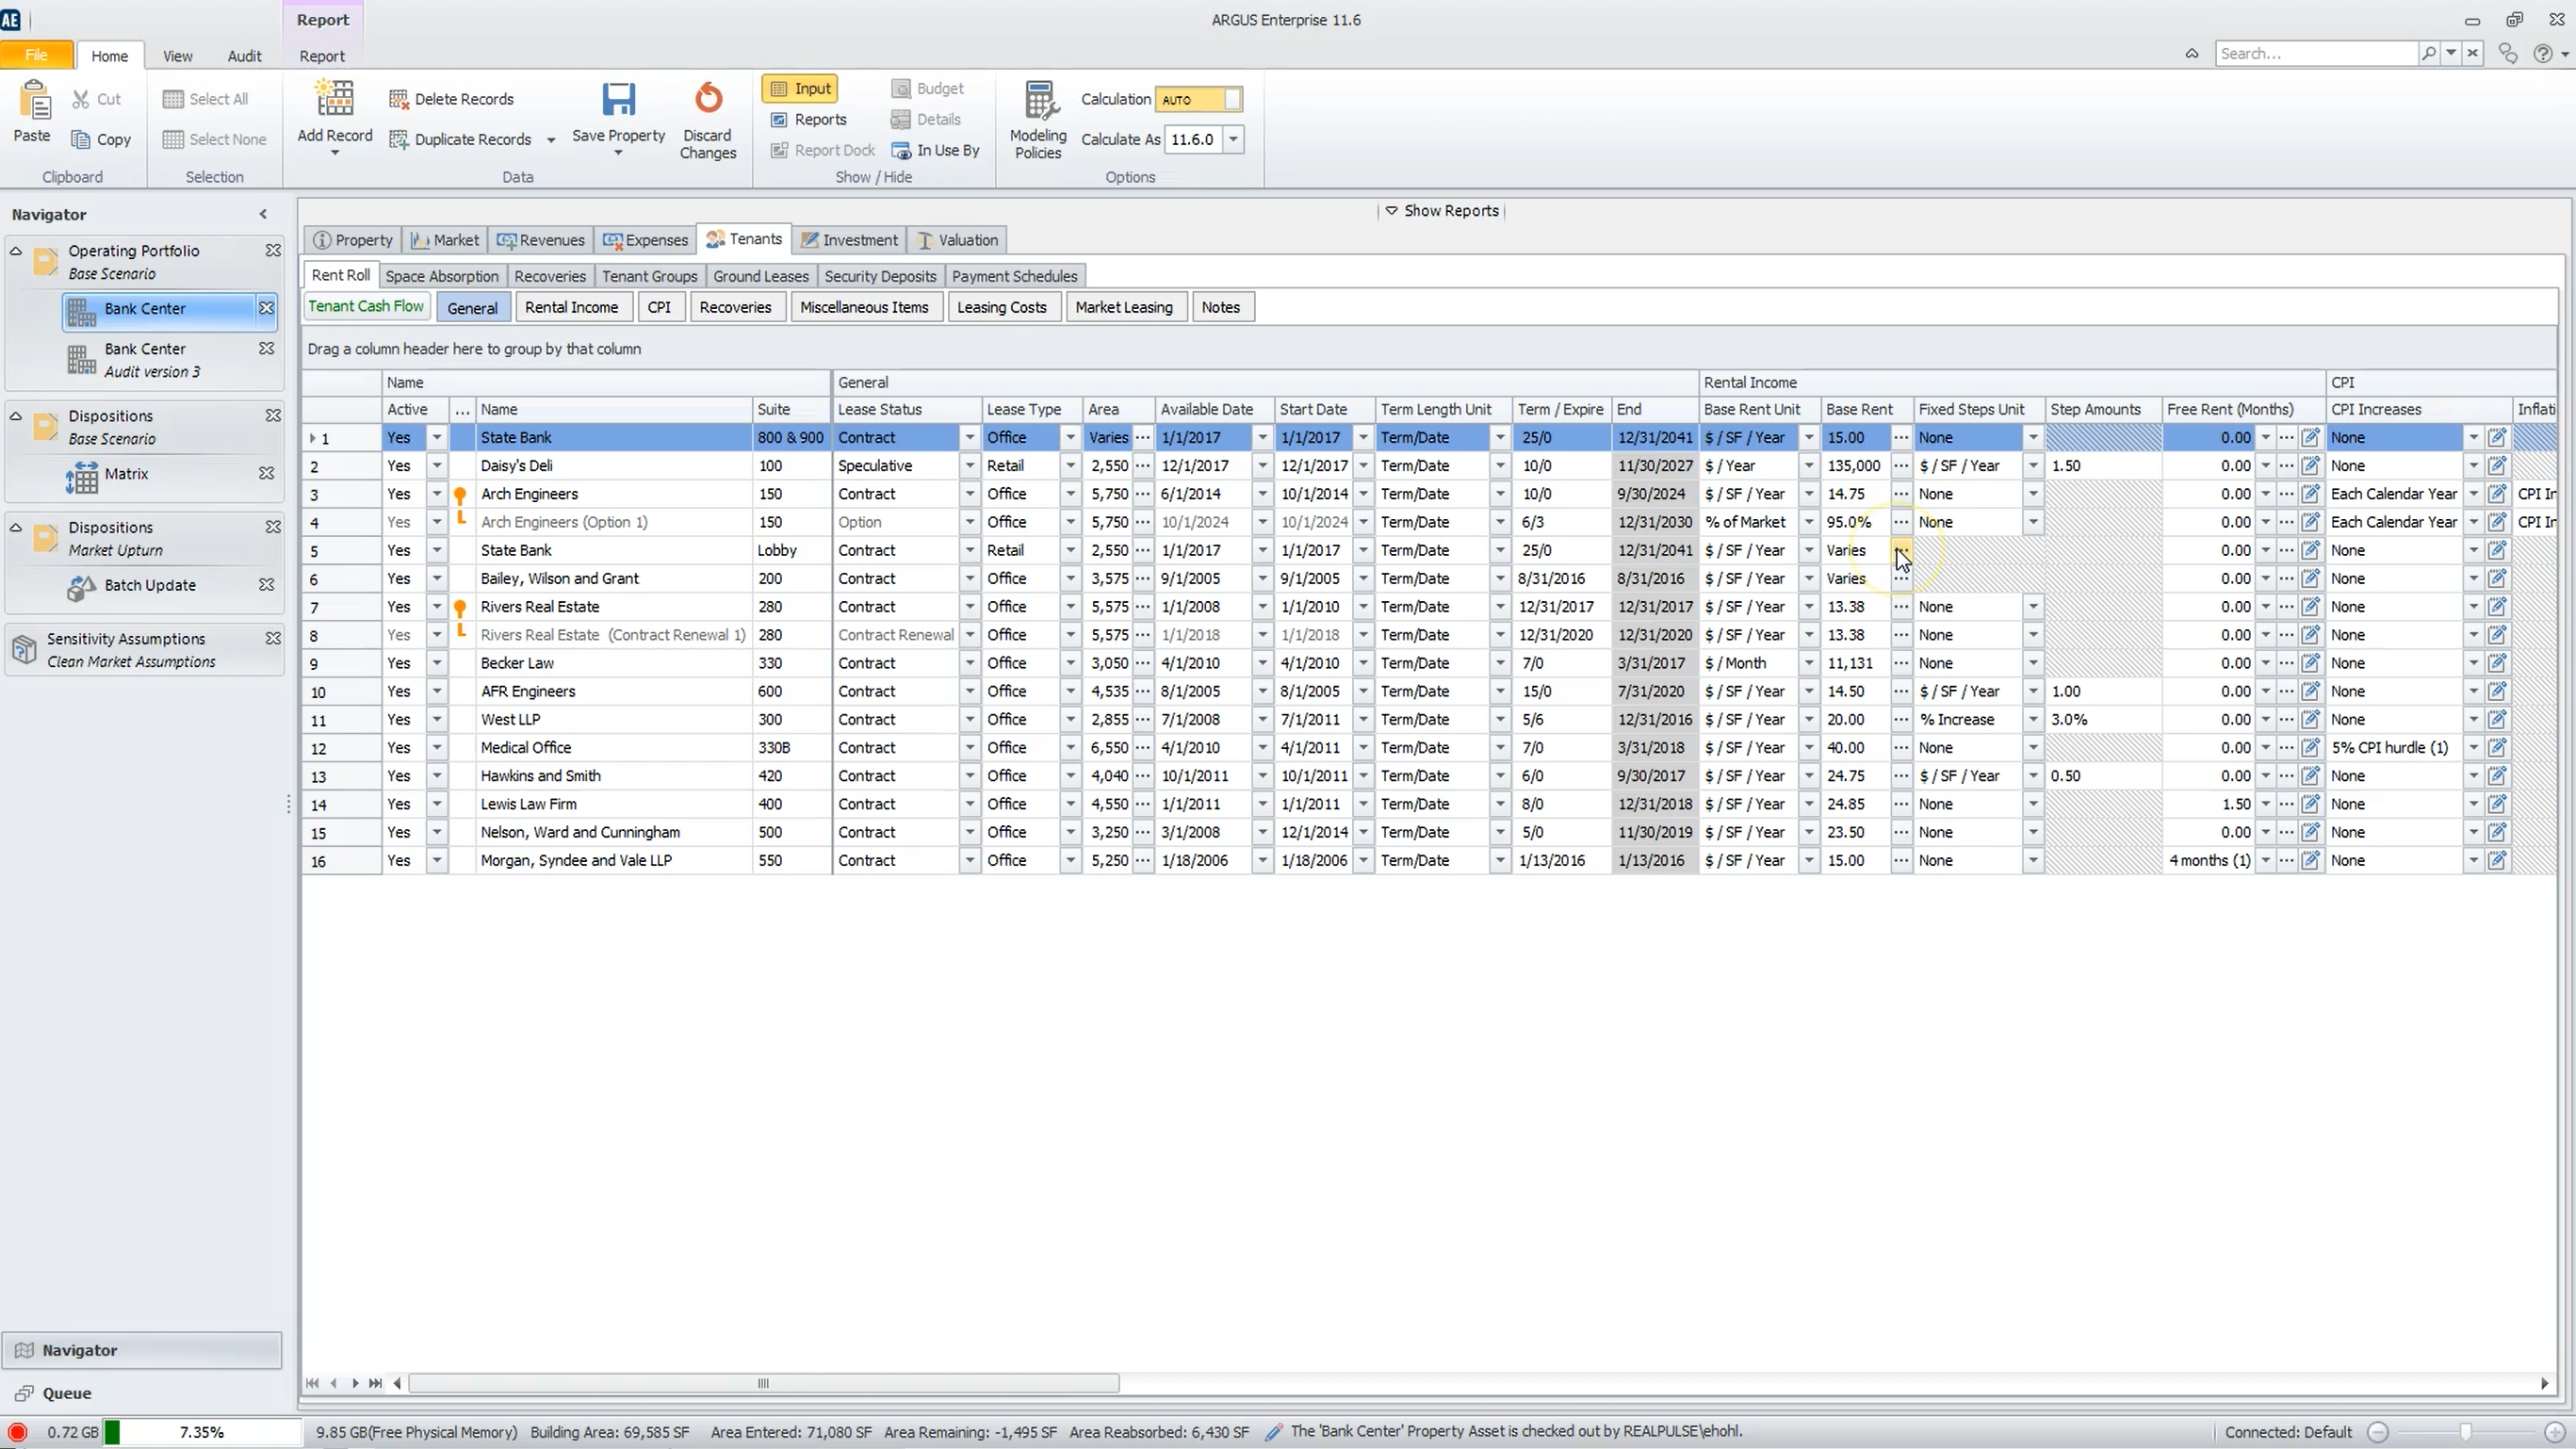This screenshot has height=1449, width=2576.
Task: Toggle the Input display option
Action: [x=799, y=88]
